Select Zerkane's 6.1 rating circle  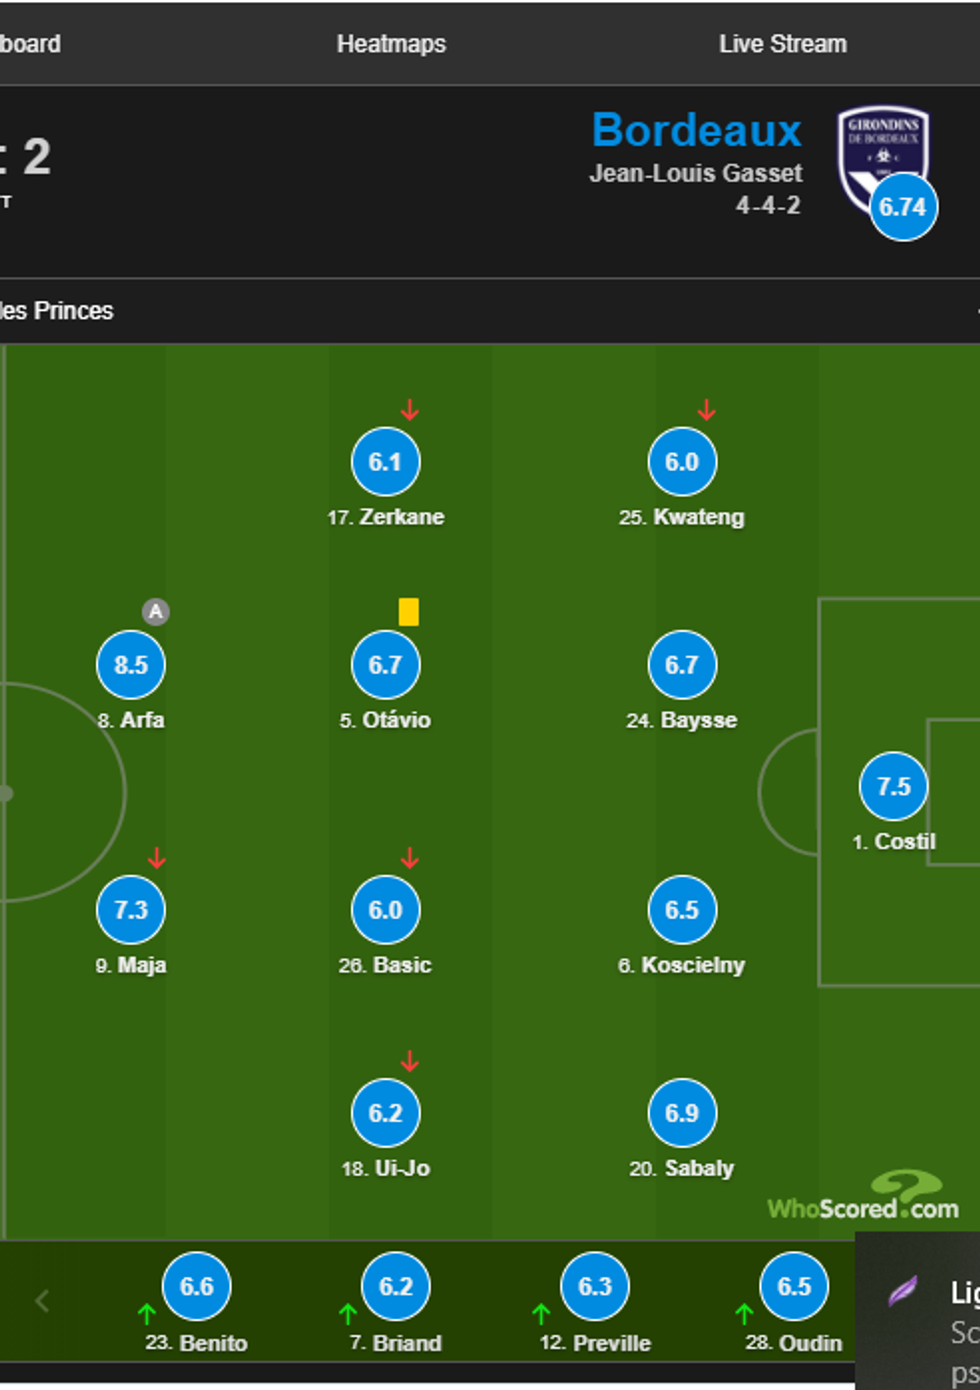point(385,462)
